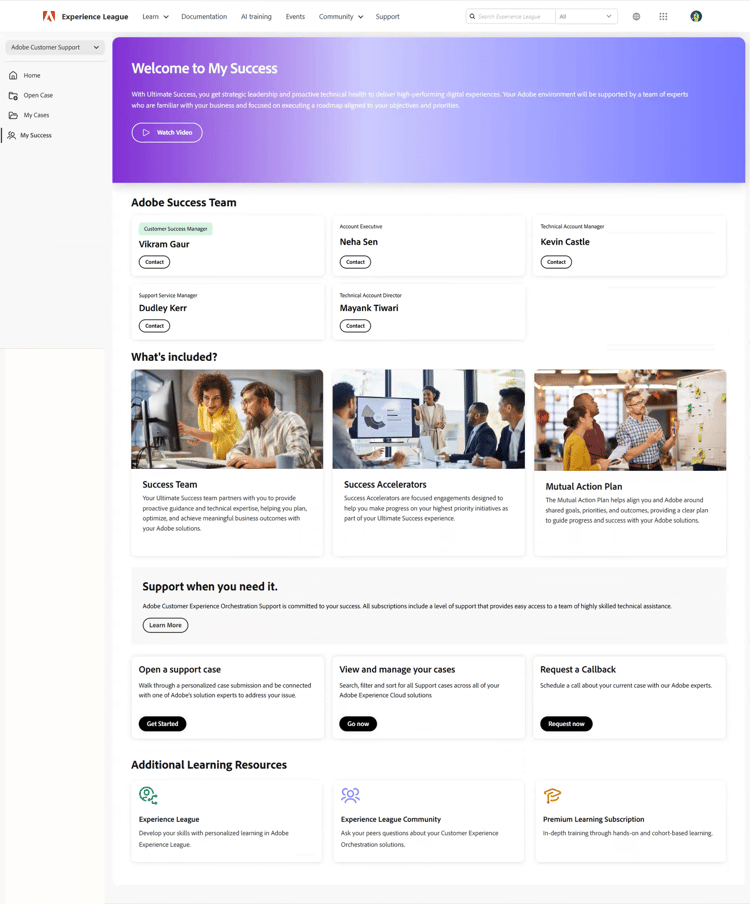Image resolution: width=750 pixels, height=904 pixels.
Task: Click the Learn More button
Action: (165, 626)
